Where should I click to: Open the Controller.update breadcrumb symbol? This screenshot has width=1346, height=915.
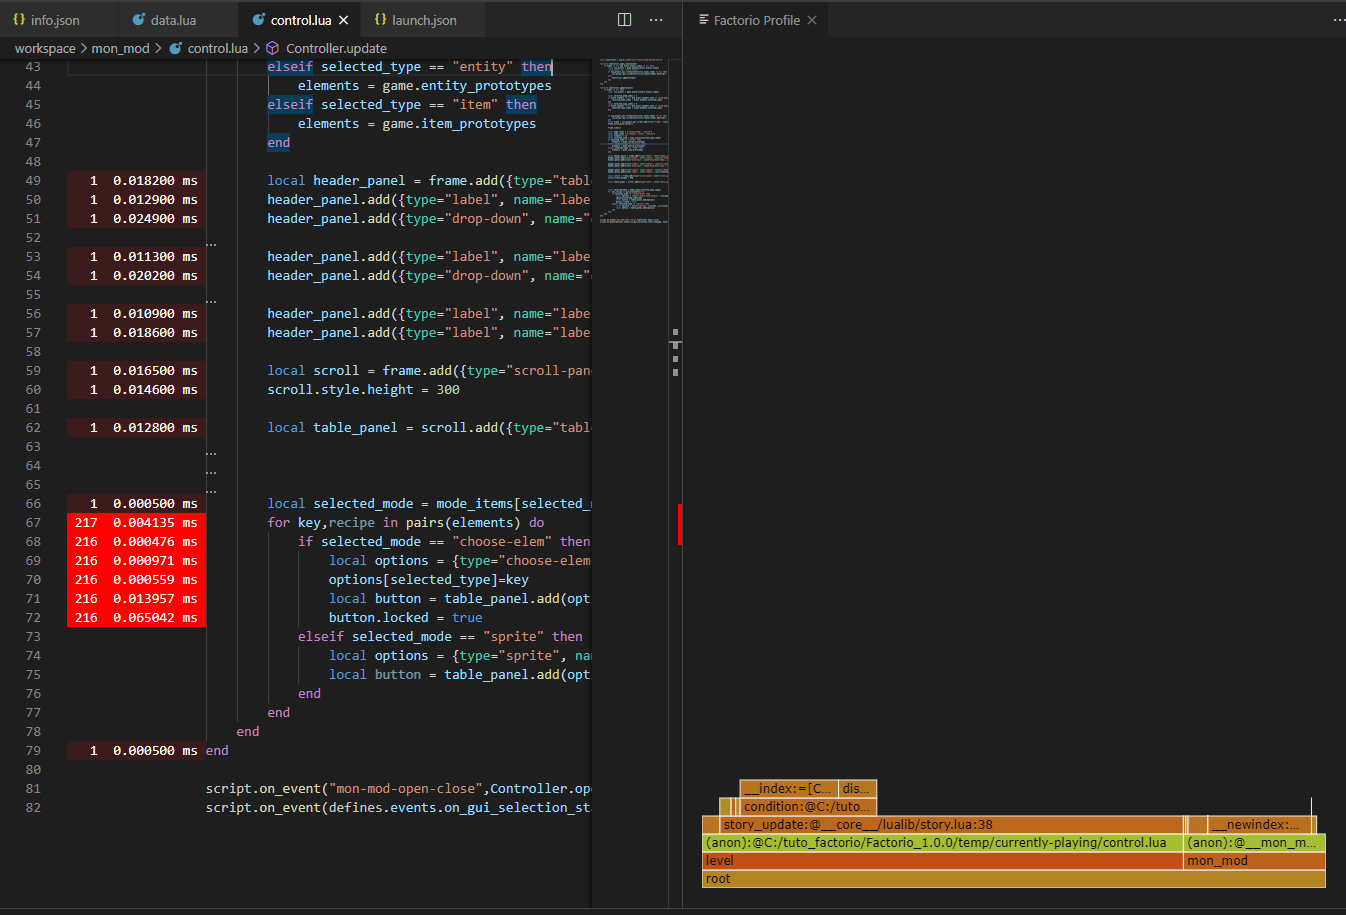point(335,48)
